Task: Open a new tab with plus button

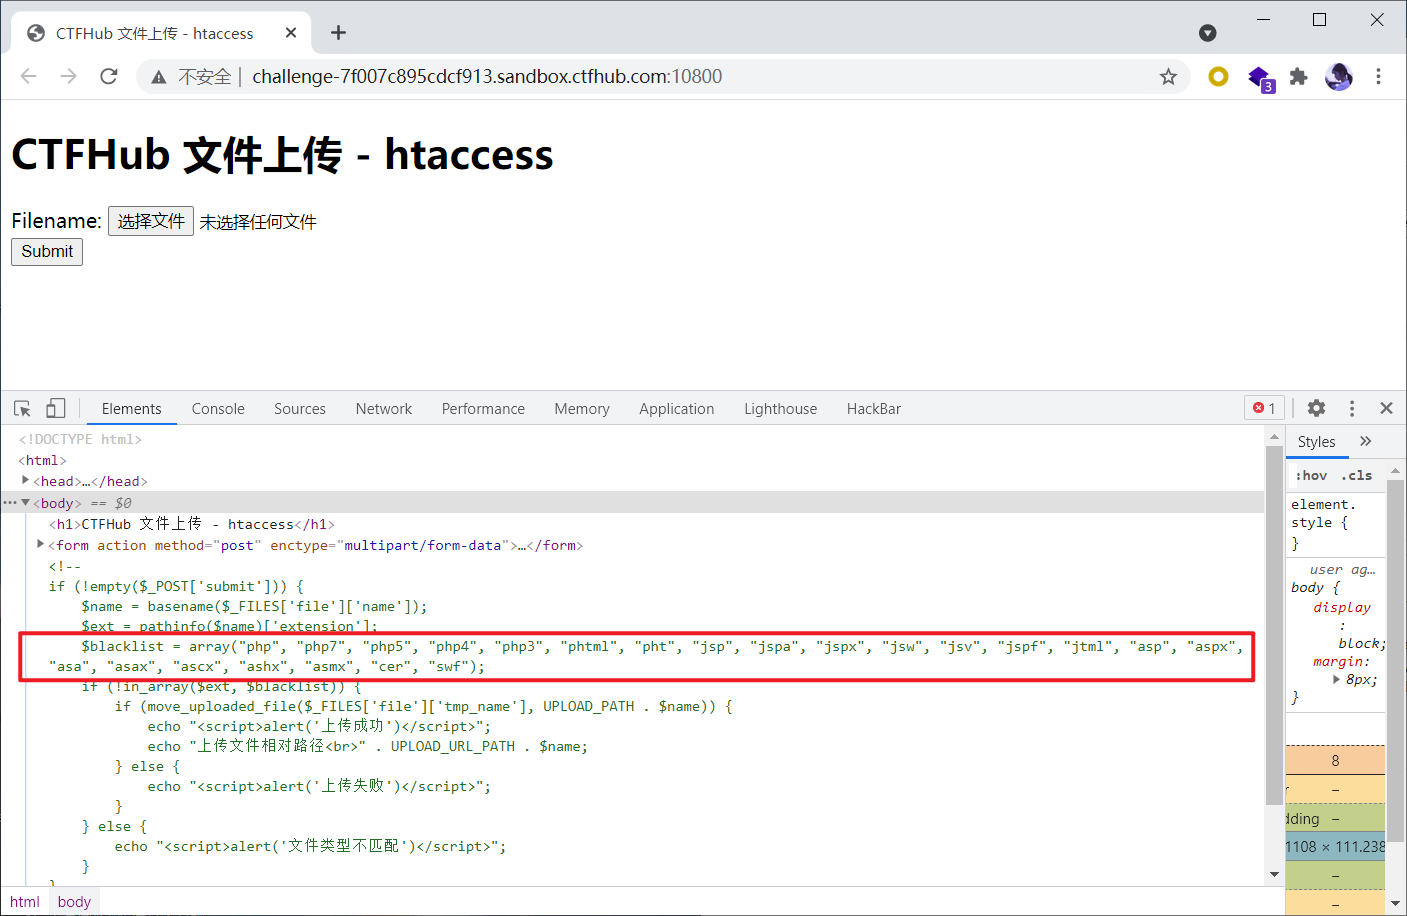Action: 338,33
